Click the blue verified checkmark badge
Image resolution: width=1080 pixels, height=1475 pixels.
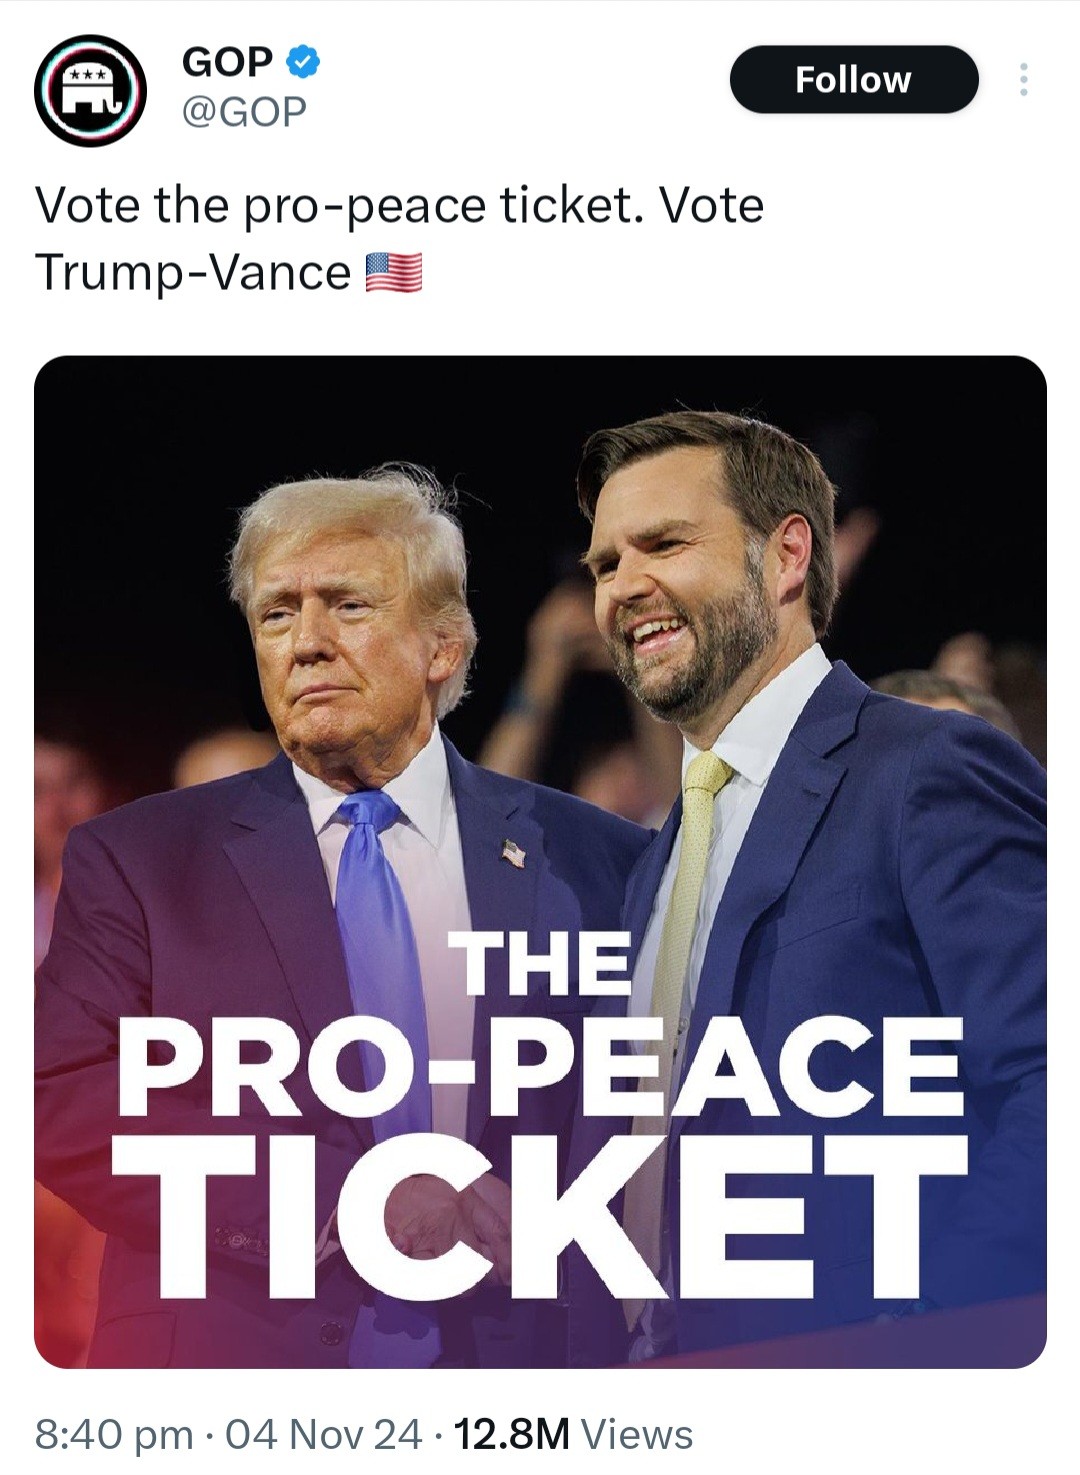click(x=303, y=62)
